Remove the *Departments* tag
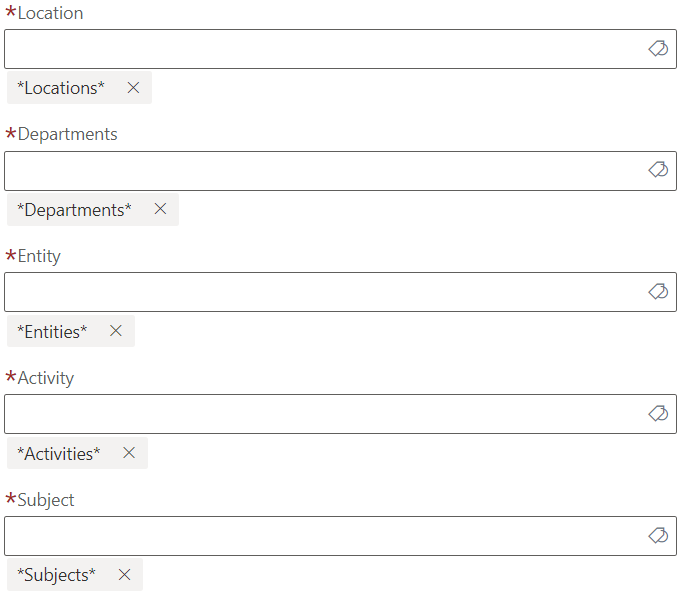Viewport: 680px width, 596px height. pyautogui.click(x=160, y=210)
